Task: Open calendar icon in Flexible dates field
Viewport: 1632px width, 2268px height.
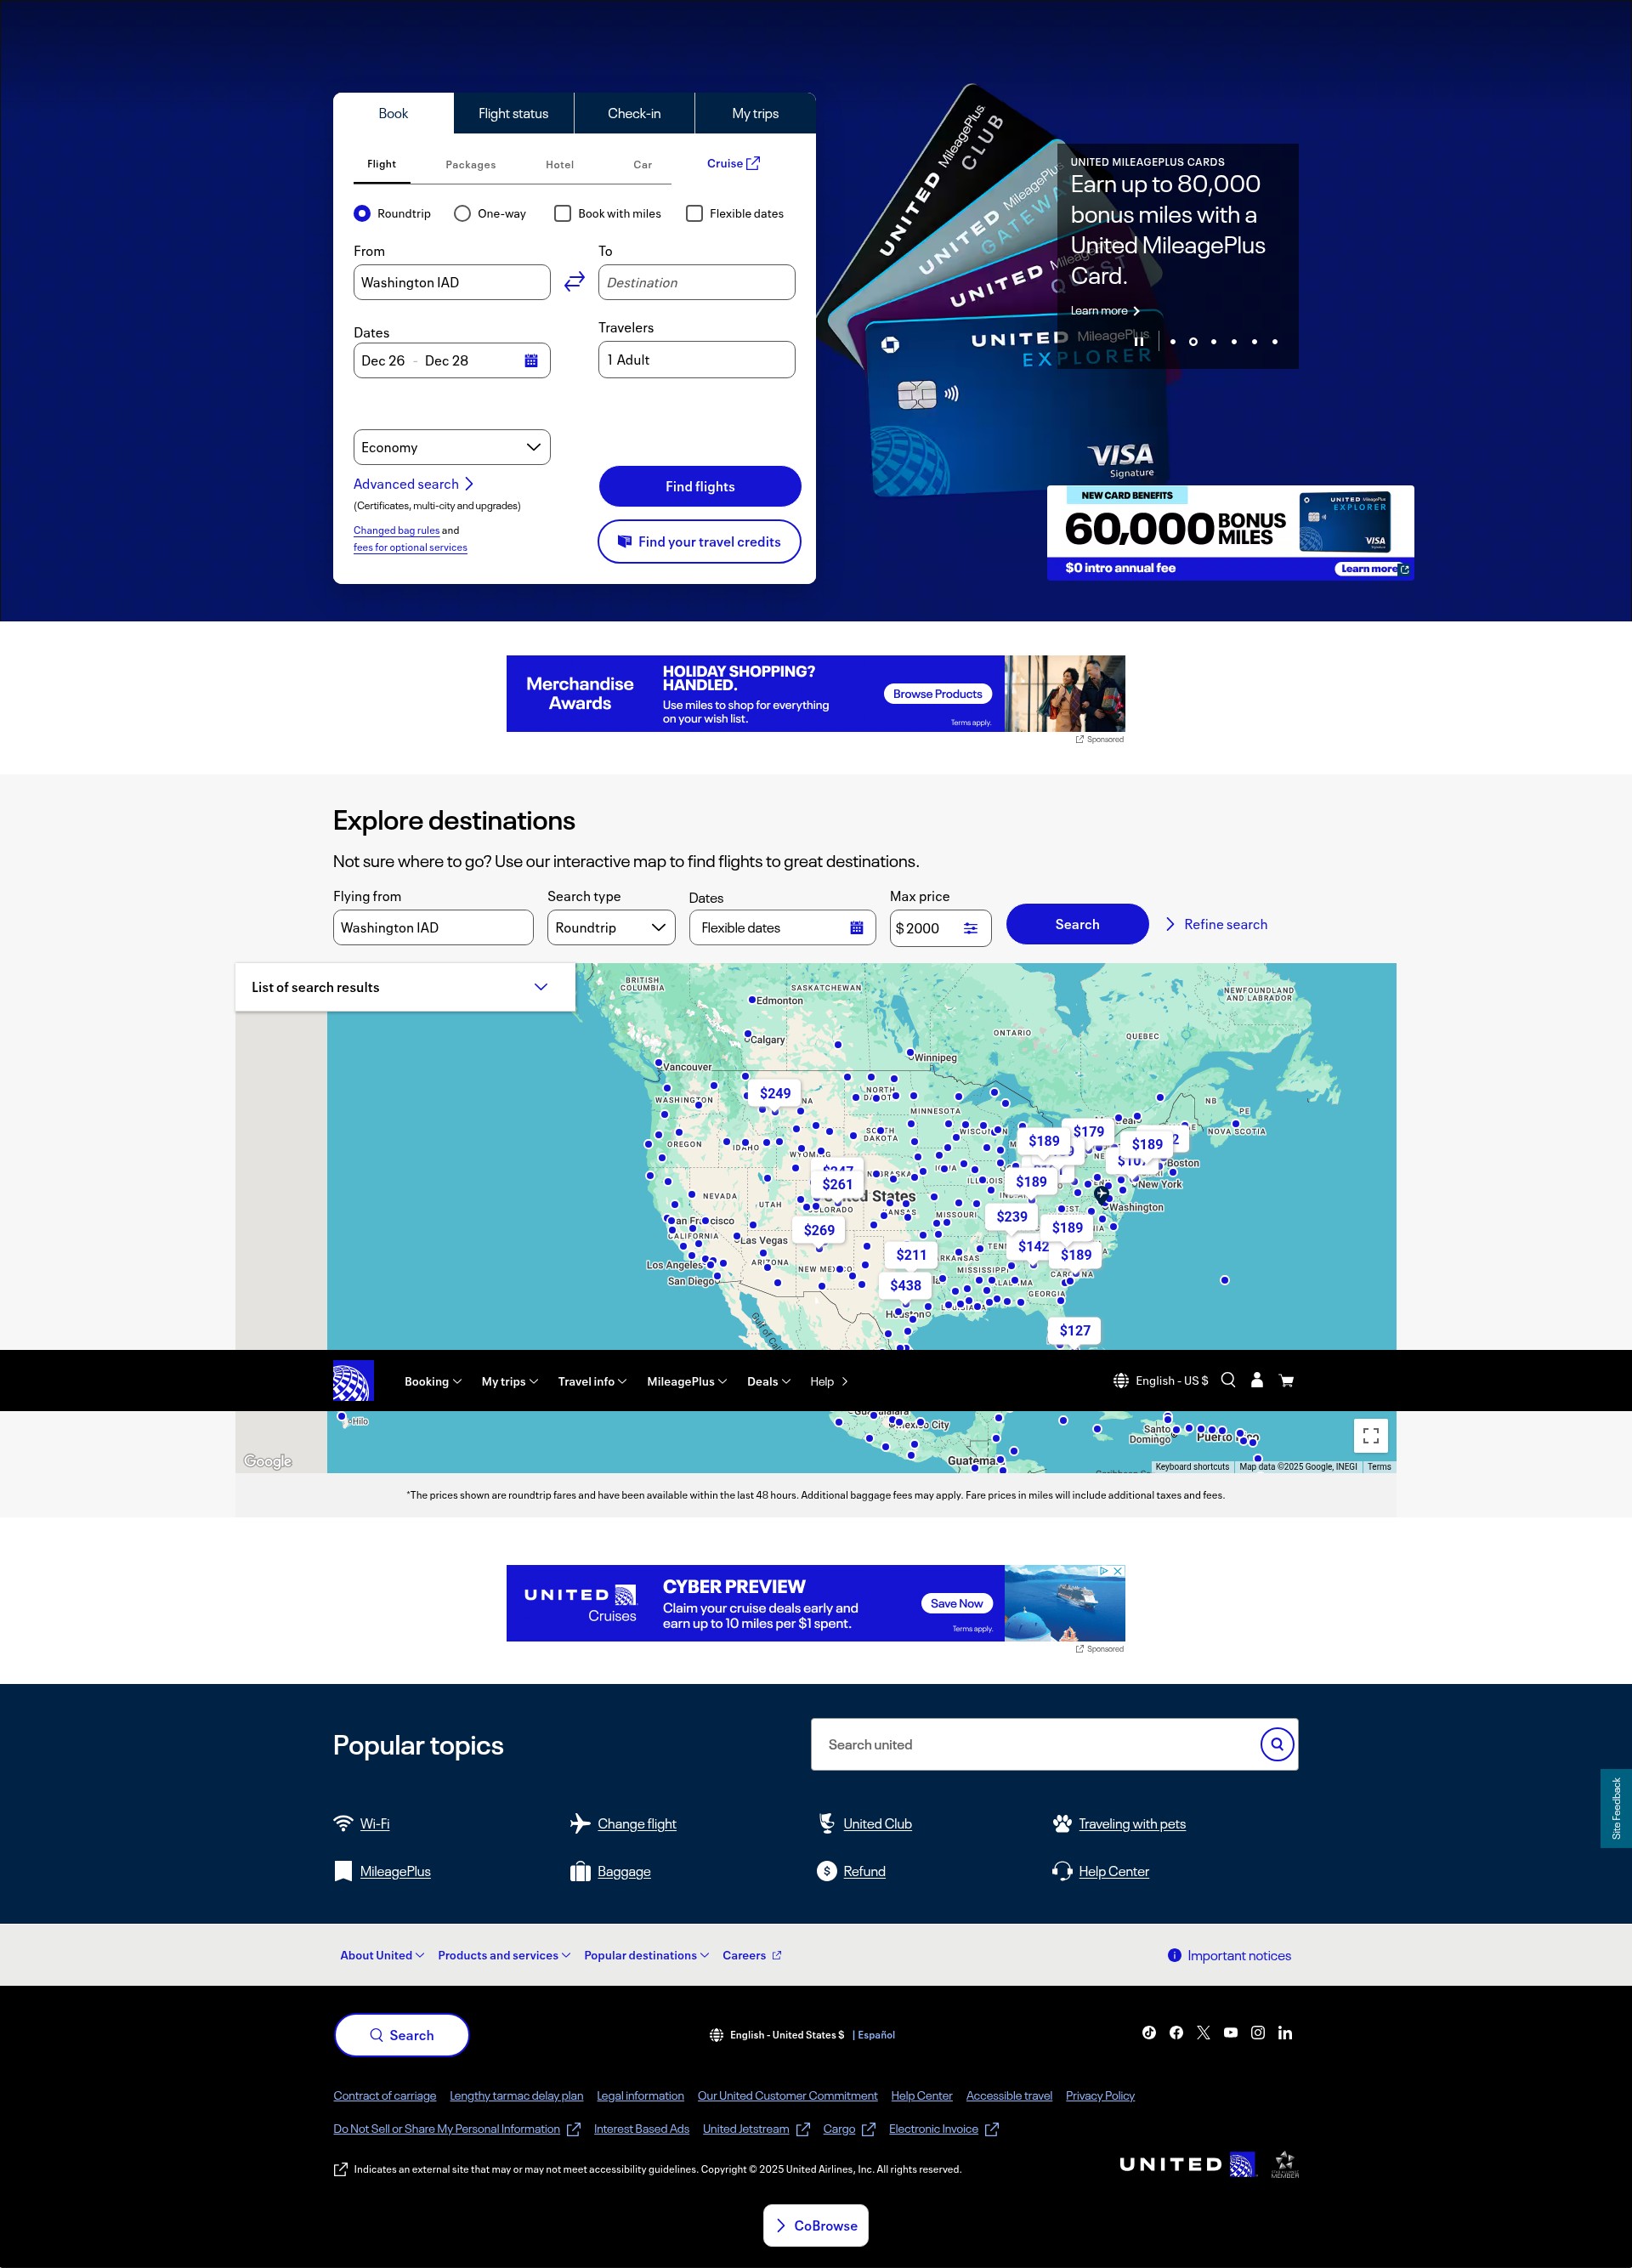Action: 856,928
